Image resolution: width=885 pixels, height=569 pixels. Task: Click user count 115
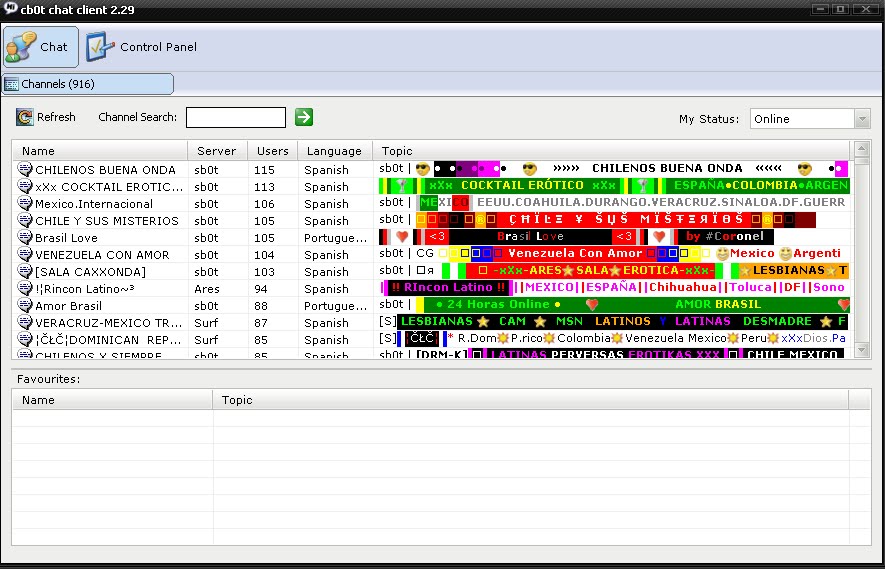coord(264,170)
